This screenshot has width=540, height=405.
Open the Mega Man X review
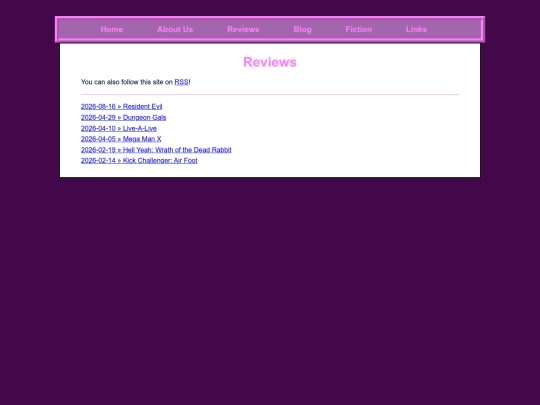coord(121,139)
